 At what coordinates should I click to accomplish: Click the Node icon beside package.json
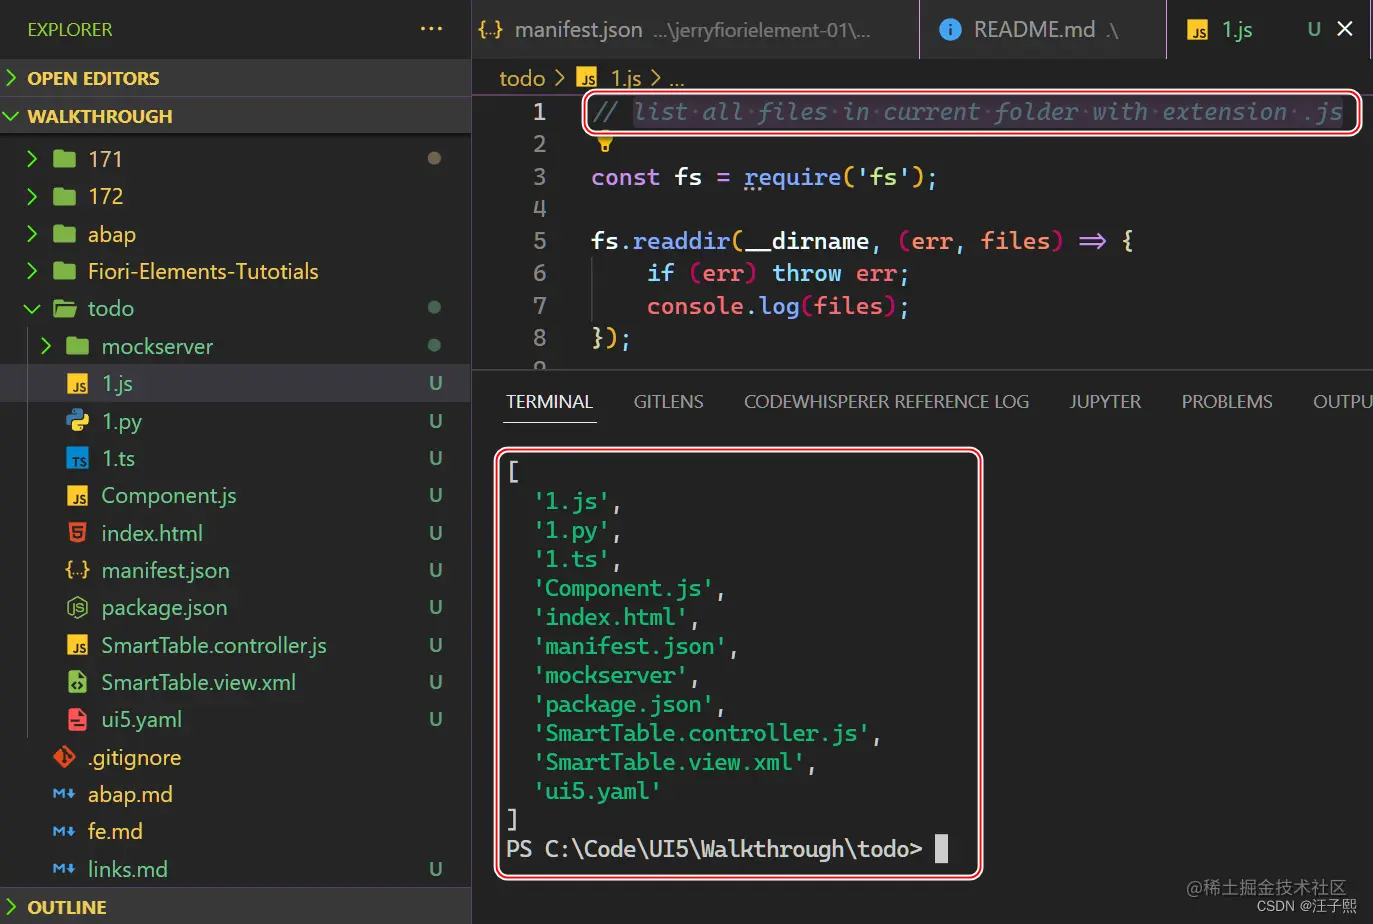pyautogui.click(x=78, y=608)
